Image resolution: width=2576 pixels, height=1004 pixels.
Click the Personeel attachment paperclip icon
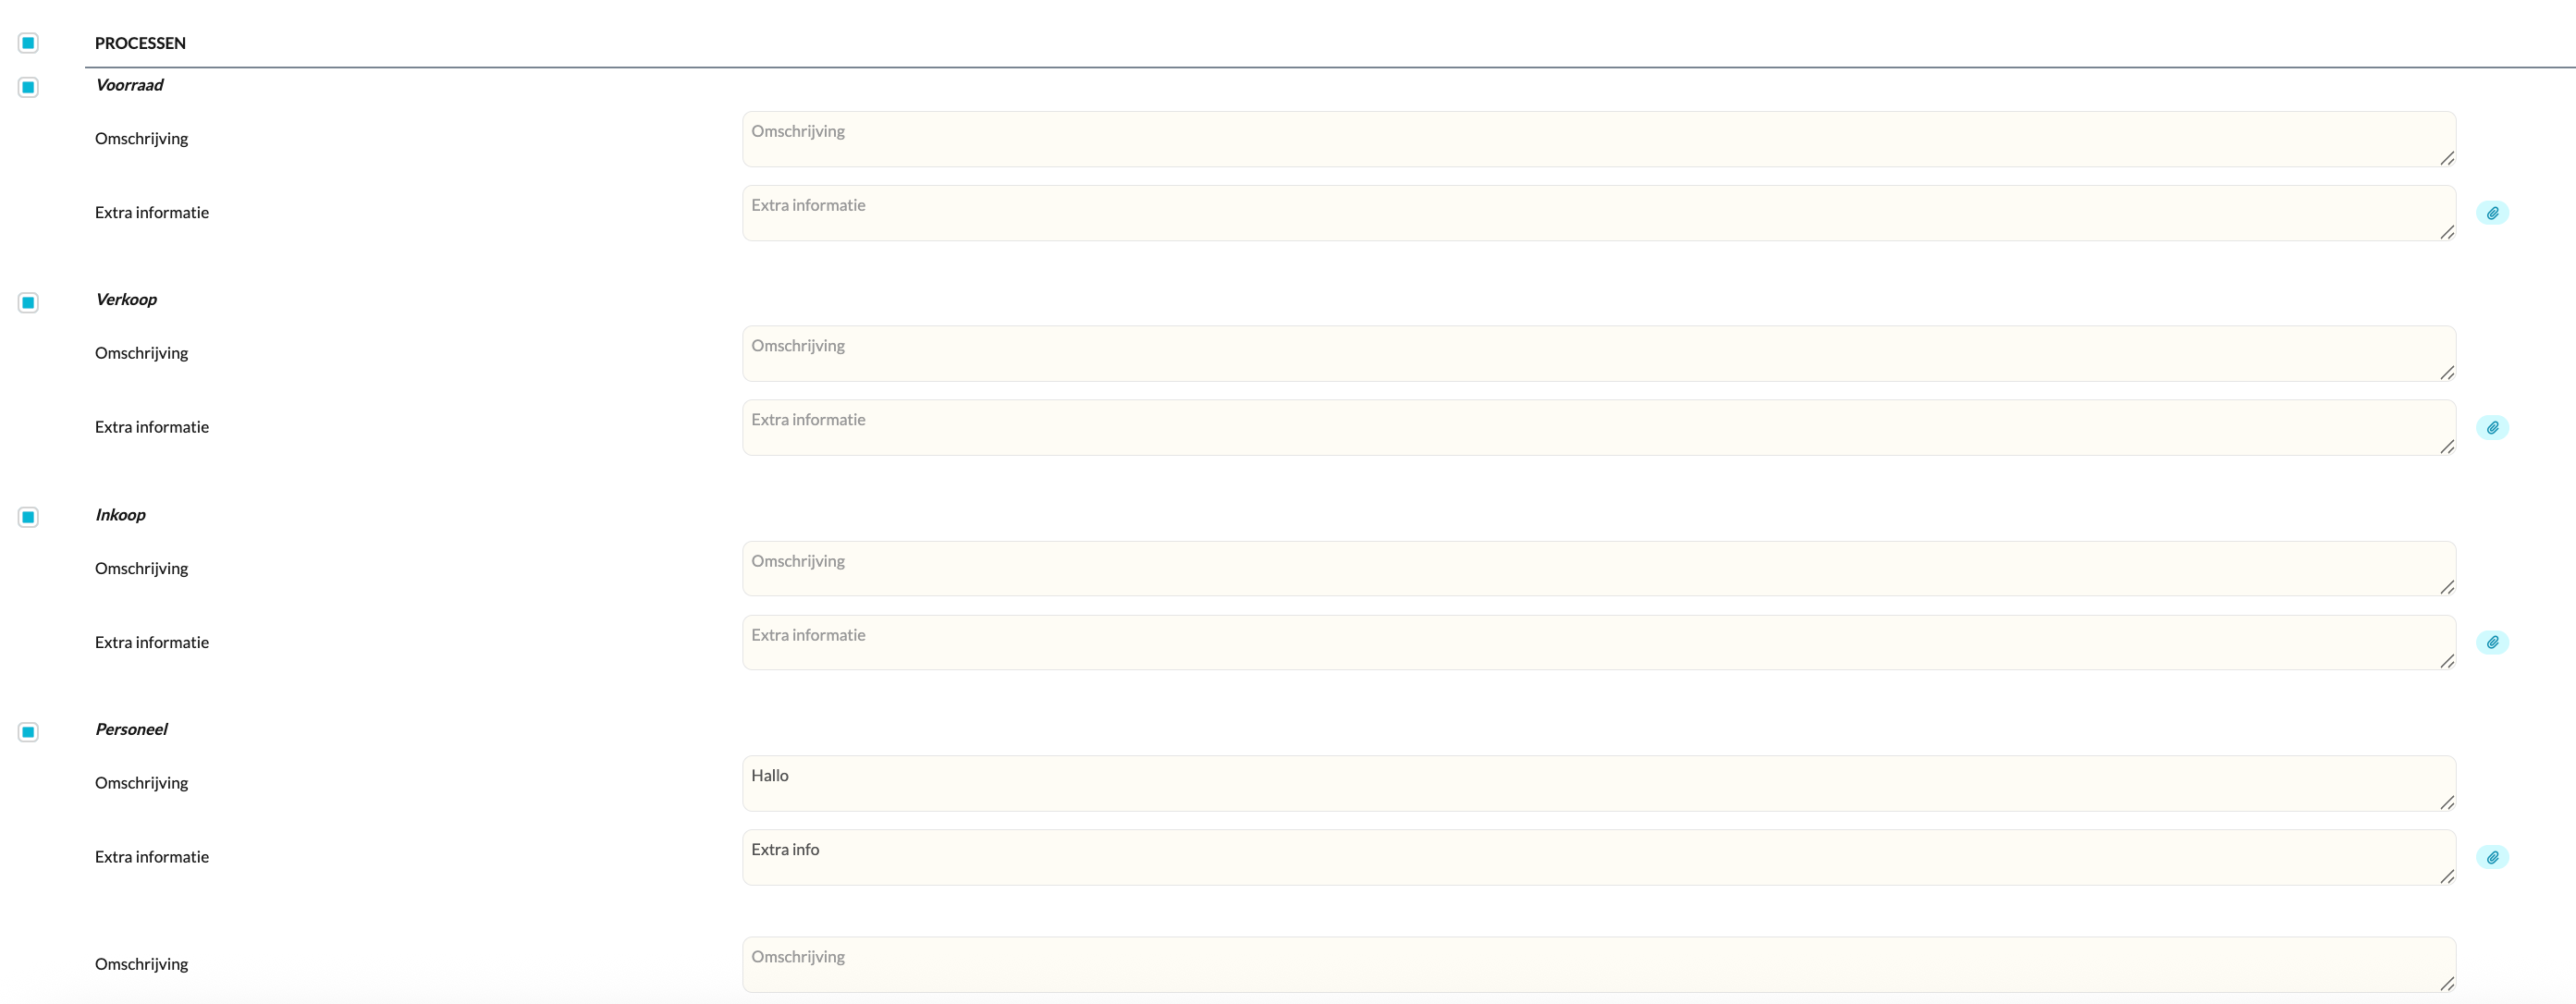[2492, 857]
